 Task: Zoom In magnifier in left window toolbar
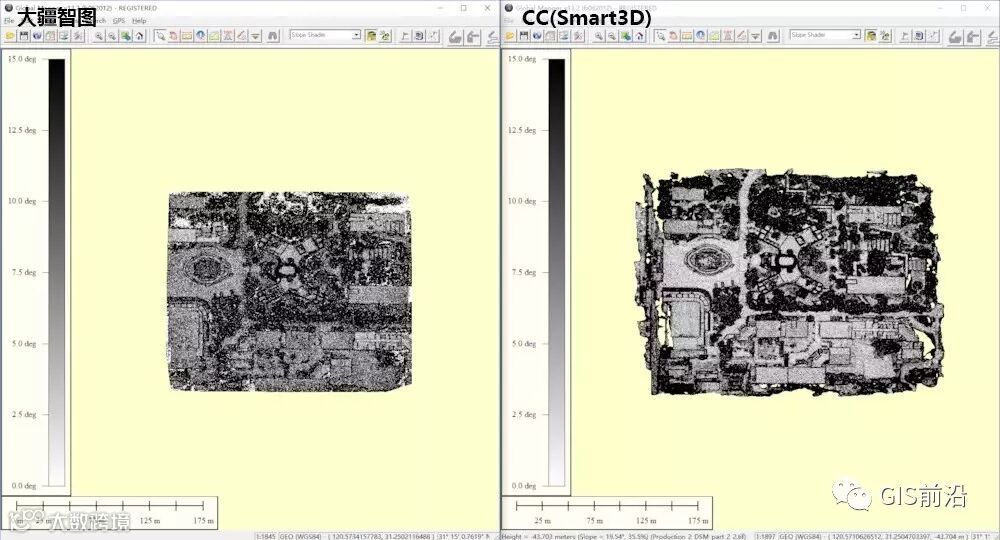[x=99, y=36]
